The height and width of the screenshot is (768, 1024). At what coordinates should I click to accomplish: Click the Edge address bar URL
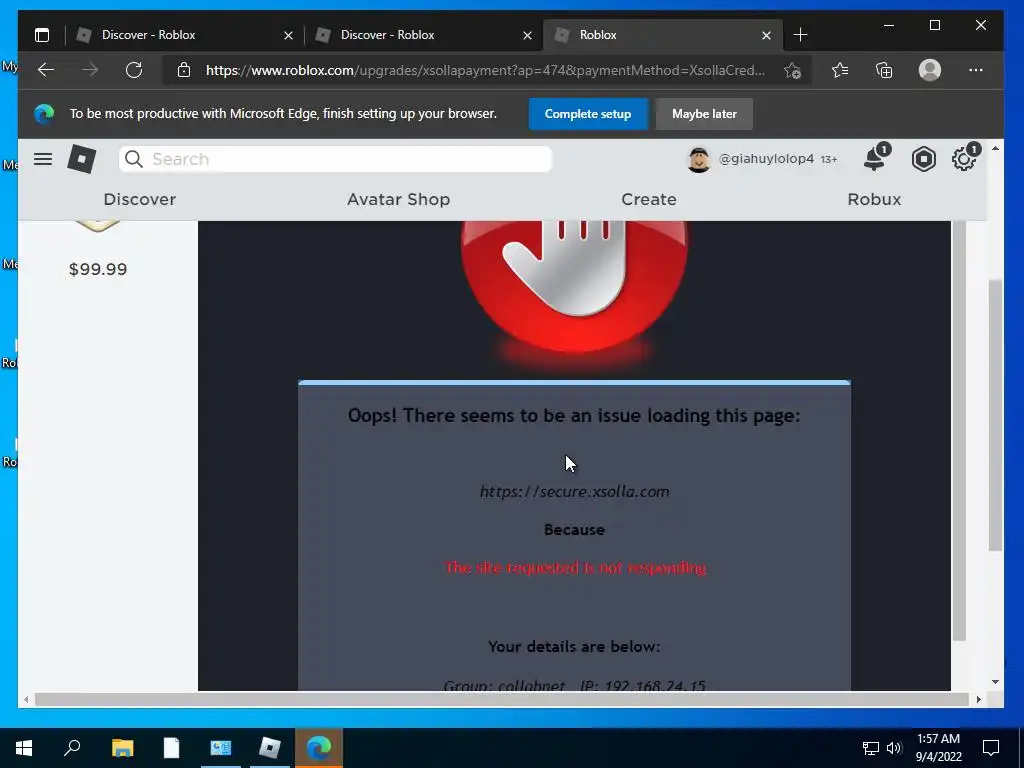tap(485, 70)
